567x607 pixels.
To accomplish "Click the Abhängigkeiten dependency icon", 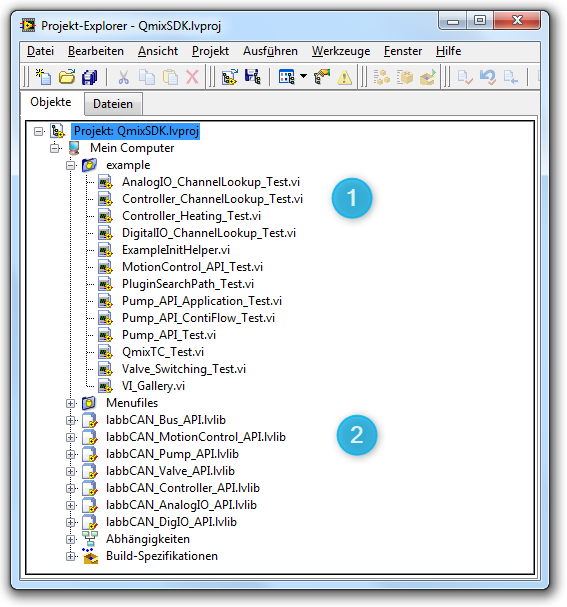I will 90,539.
